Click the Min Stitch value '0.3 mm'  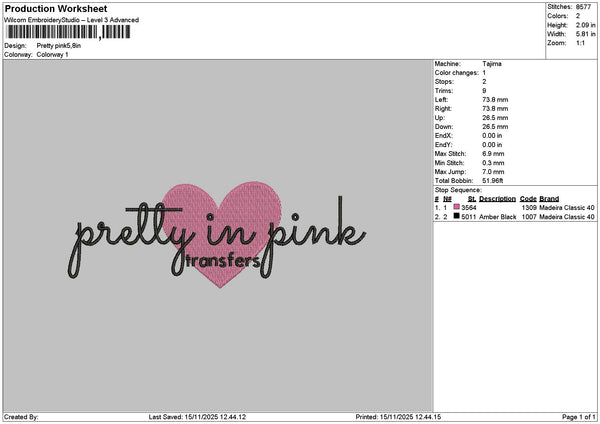coord(493,163)
